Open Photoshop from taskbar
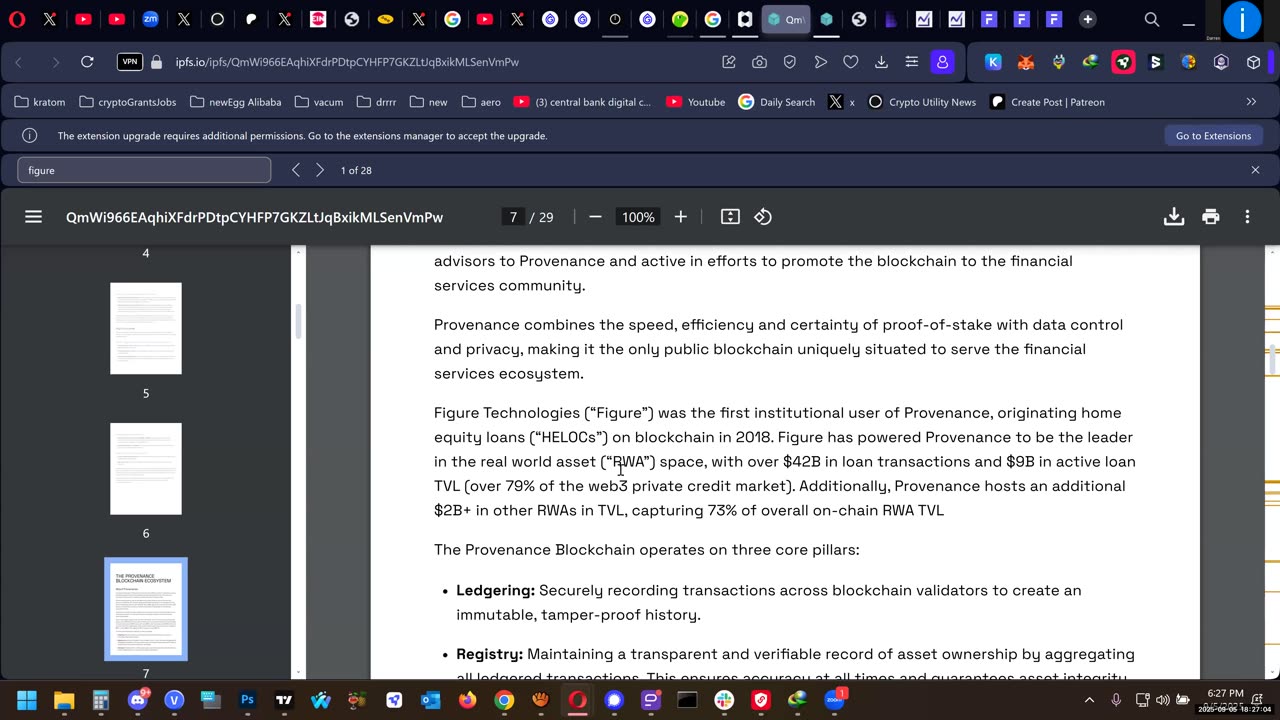The image size is (1280, 720). click(x=247, y=700)
